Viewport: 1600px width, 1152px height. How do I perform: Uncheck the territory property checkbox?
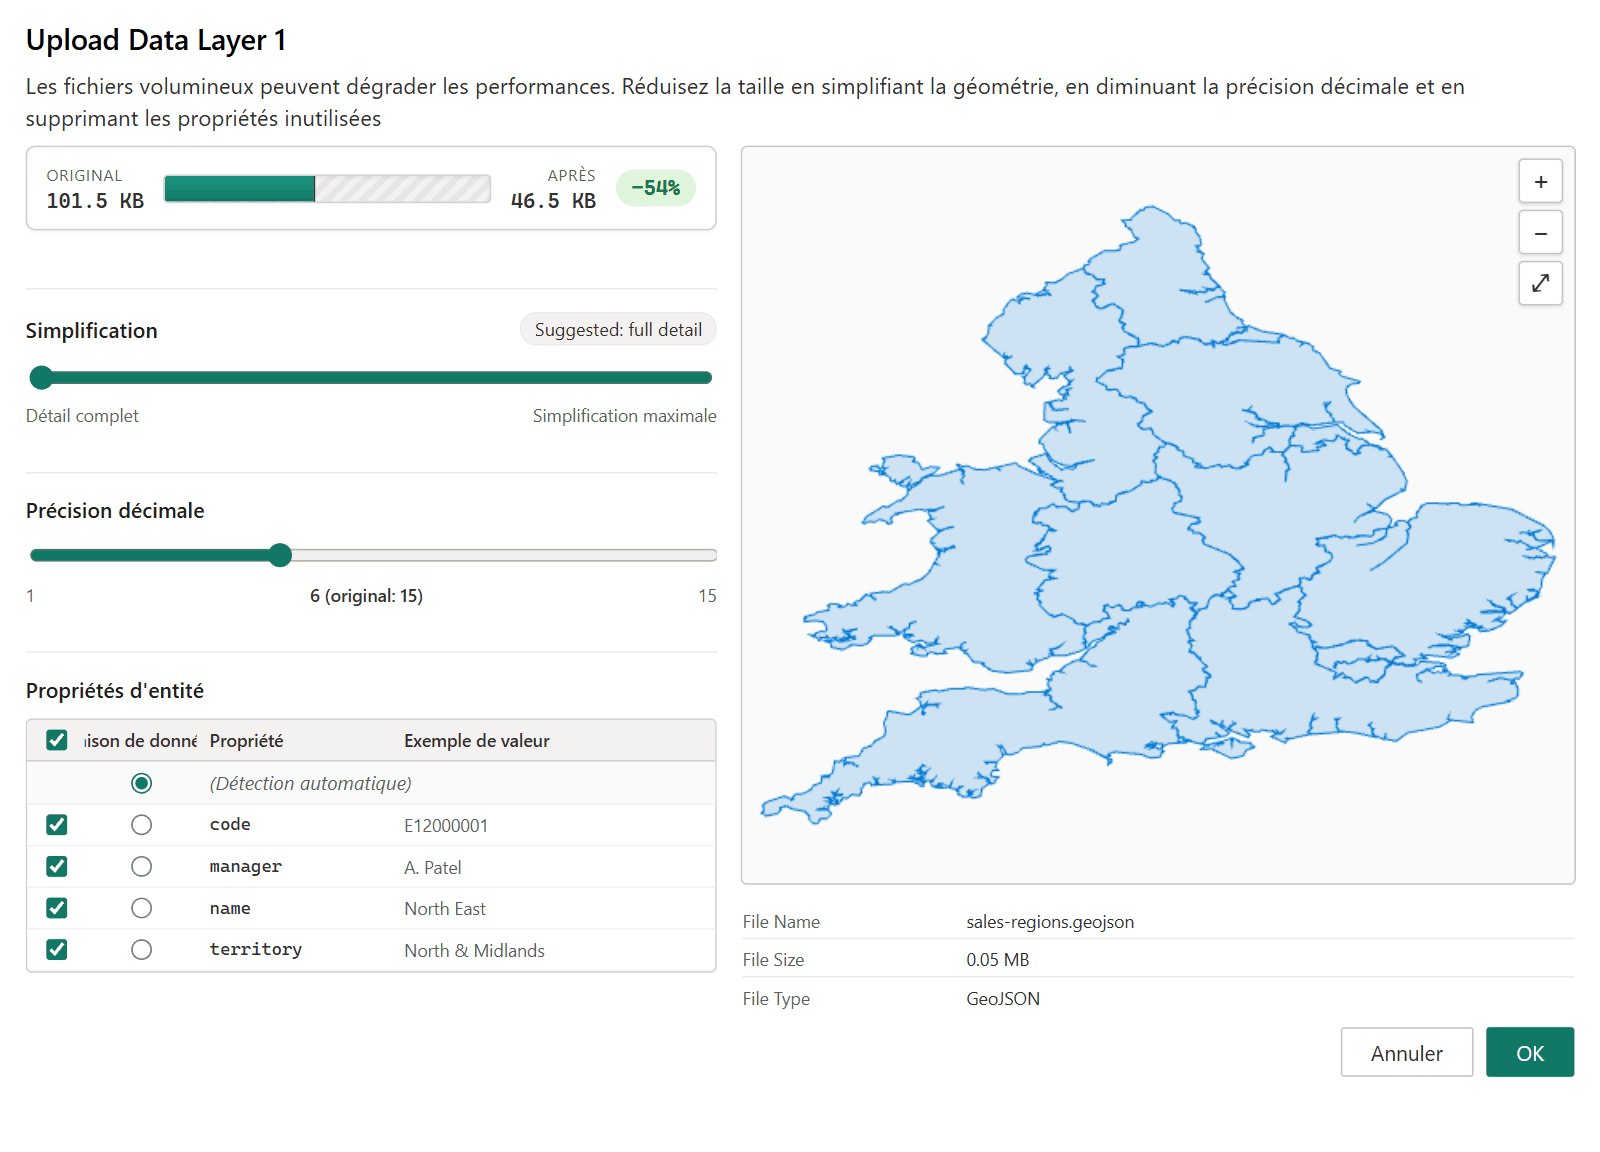pos(57,949)
